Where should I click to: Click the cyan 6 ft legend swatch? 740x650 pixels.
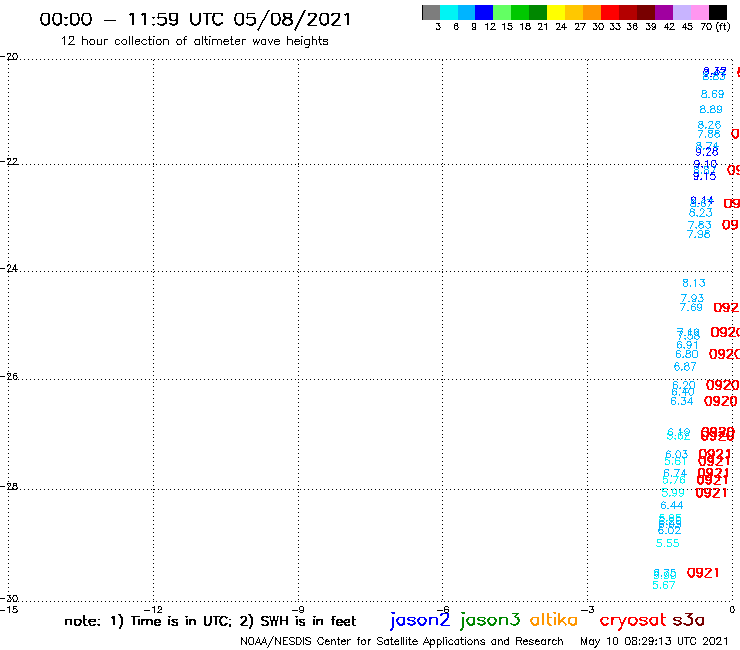449,12
